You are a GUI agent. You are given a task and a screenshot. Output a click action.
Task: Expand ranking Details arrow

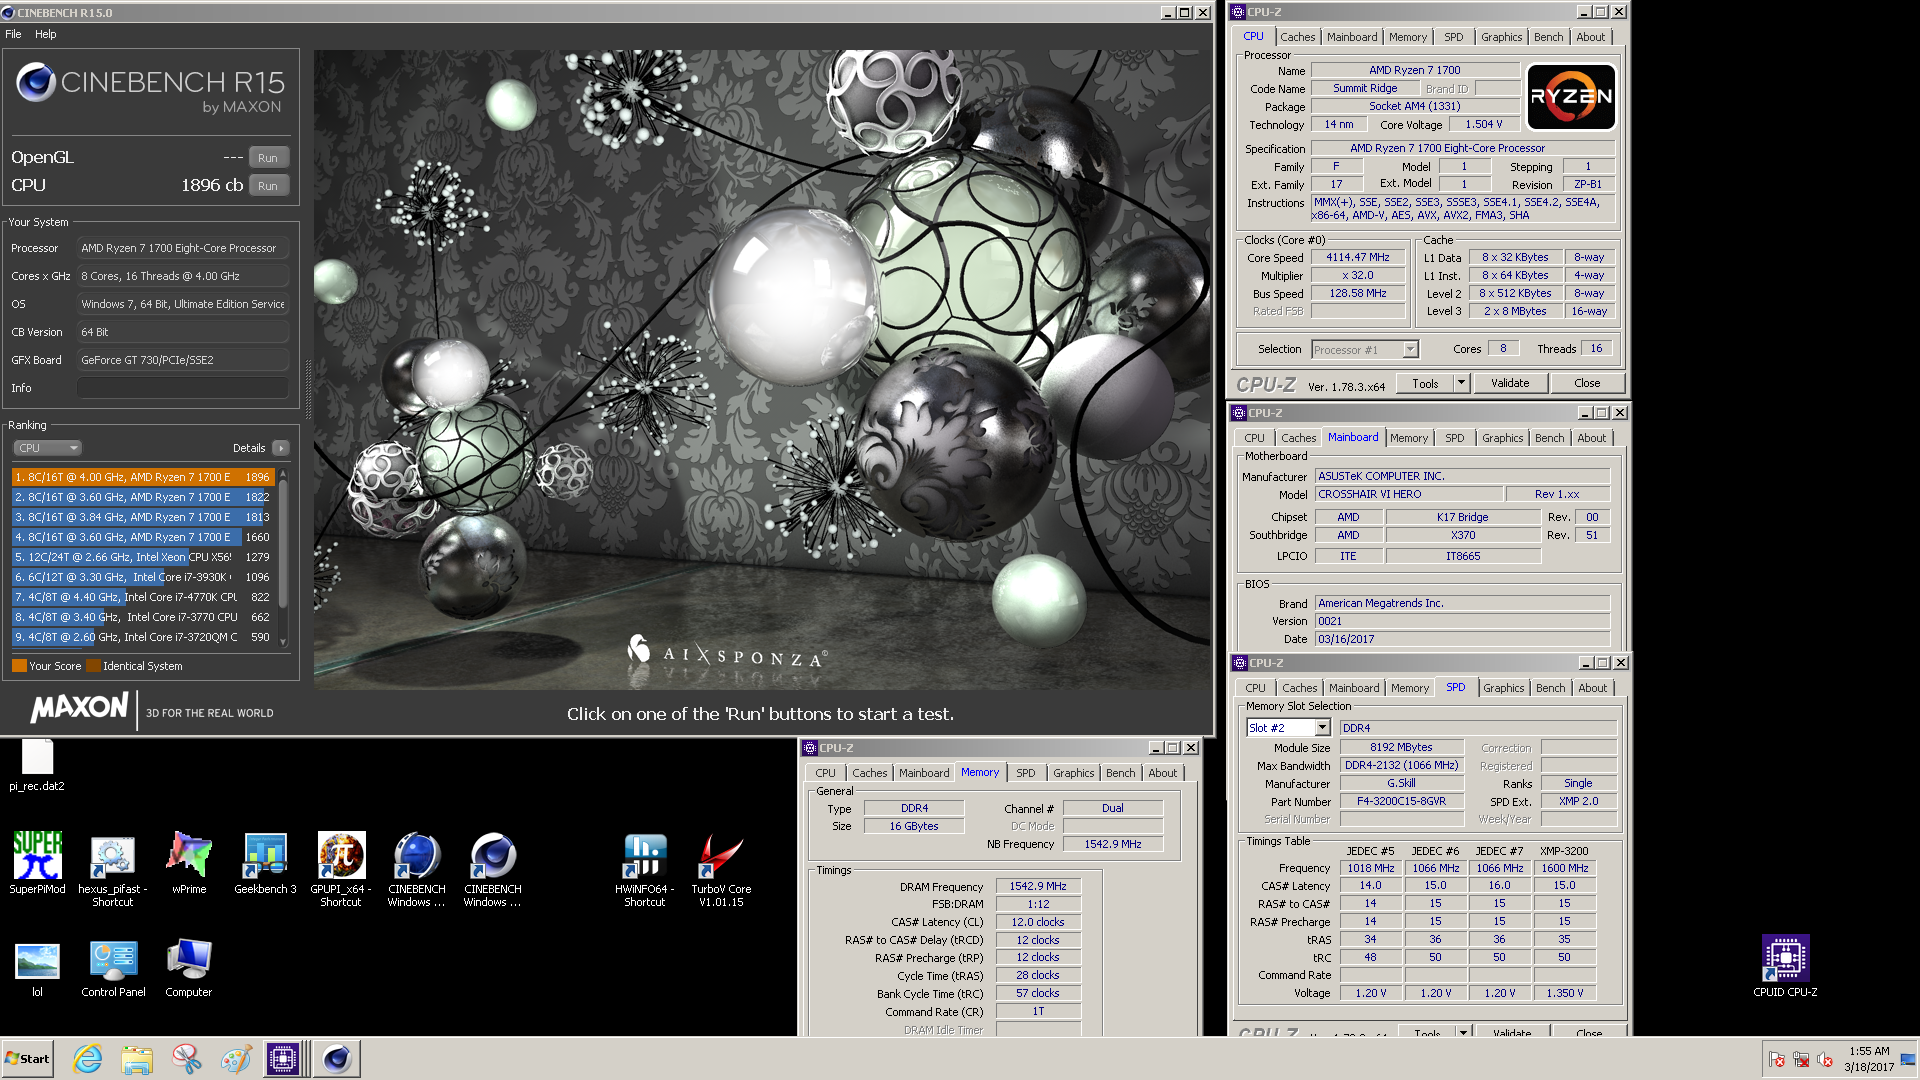click(280, 448)
